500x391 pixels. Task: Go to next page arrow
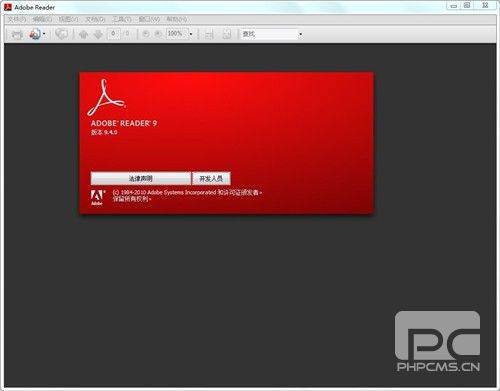point(98,34)
